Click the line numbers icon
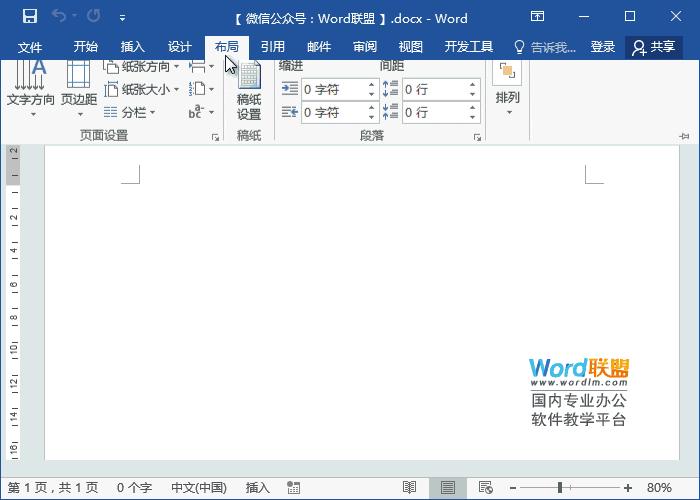This screenshot has height=500, width=700. point(201,89)
